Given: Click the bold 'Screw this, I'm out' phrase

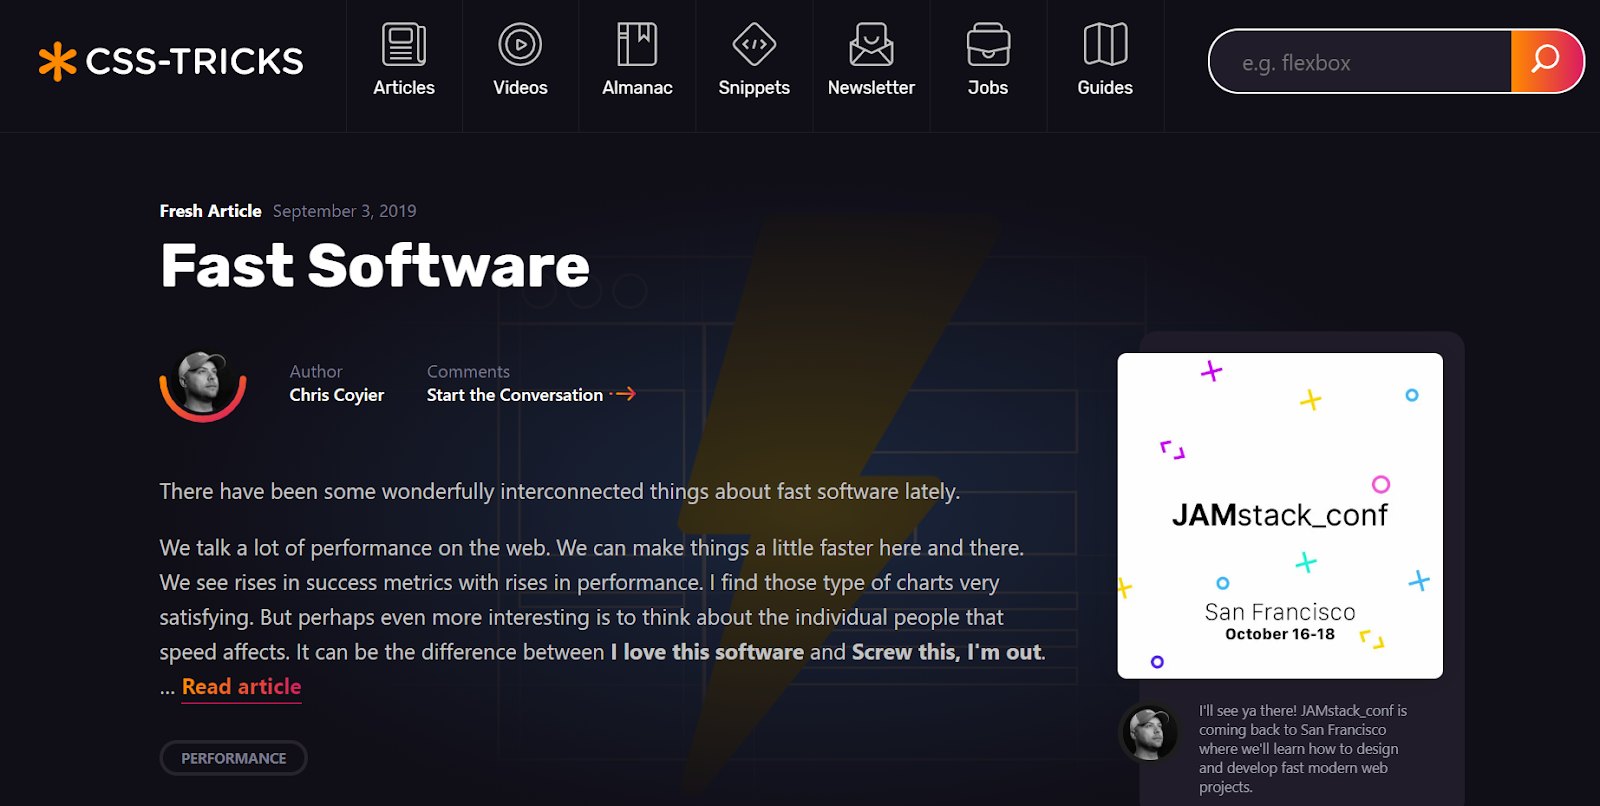Looking at the screenshot, I should coord(947,652).
